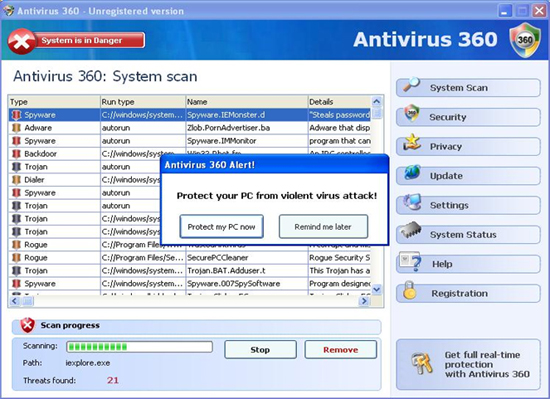Viewport: 550px width, 399px height.
Task: Click the Settings monitor icon
Action: click(412, 202)
